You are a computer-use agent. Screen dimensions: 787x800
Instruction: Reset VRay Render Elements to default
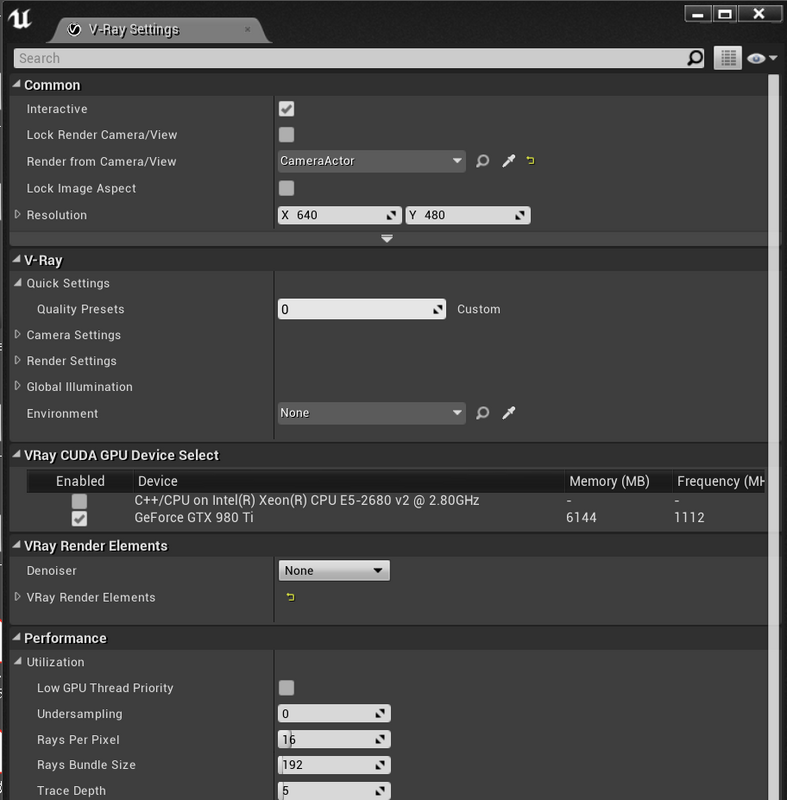coord(290,597)
